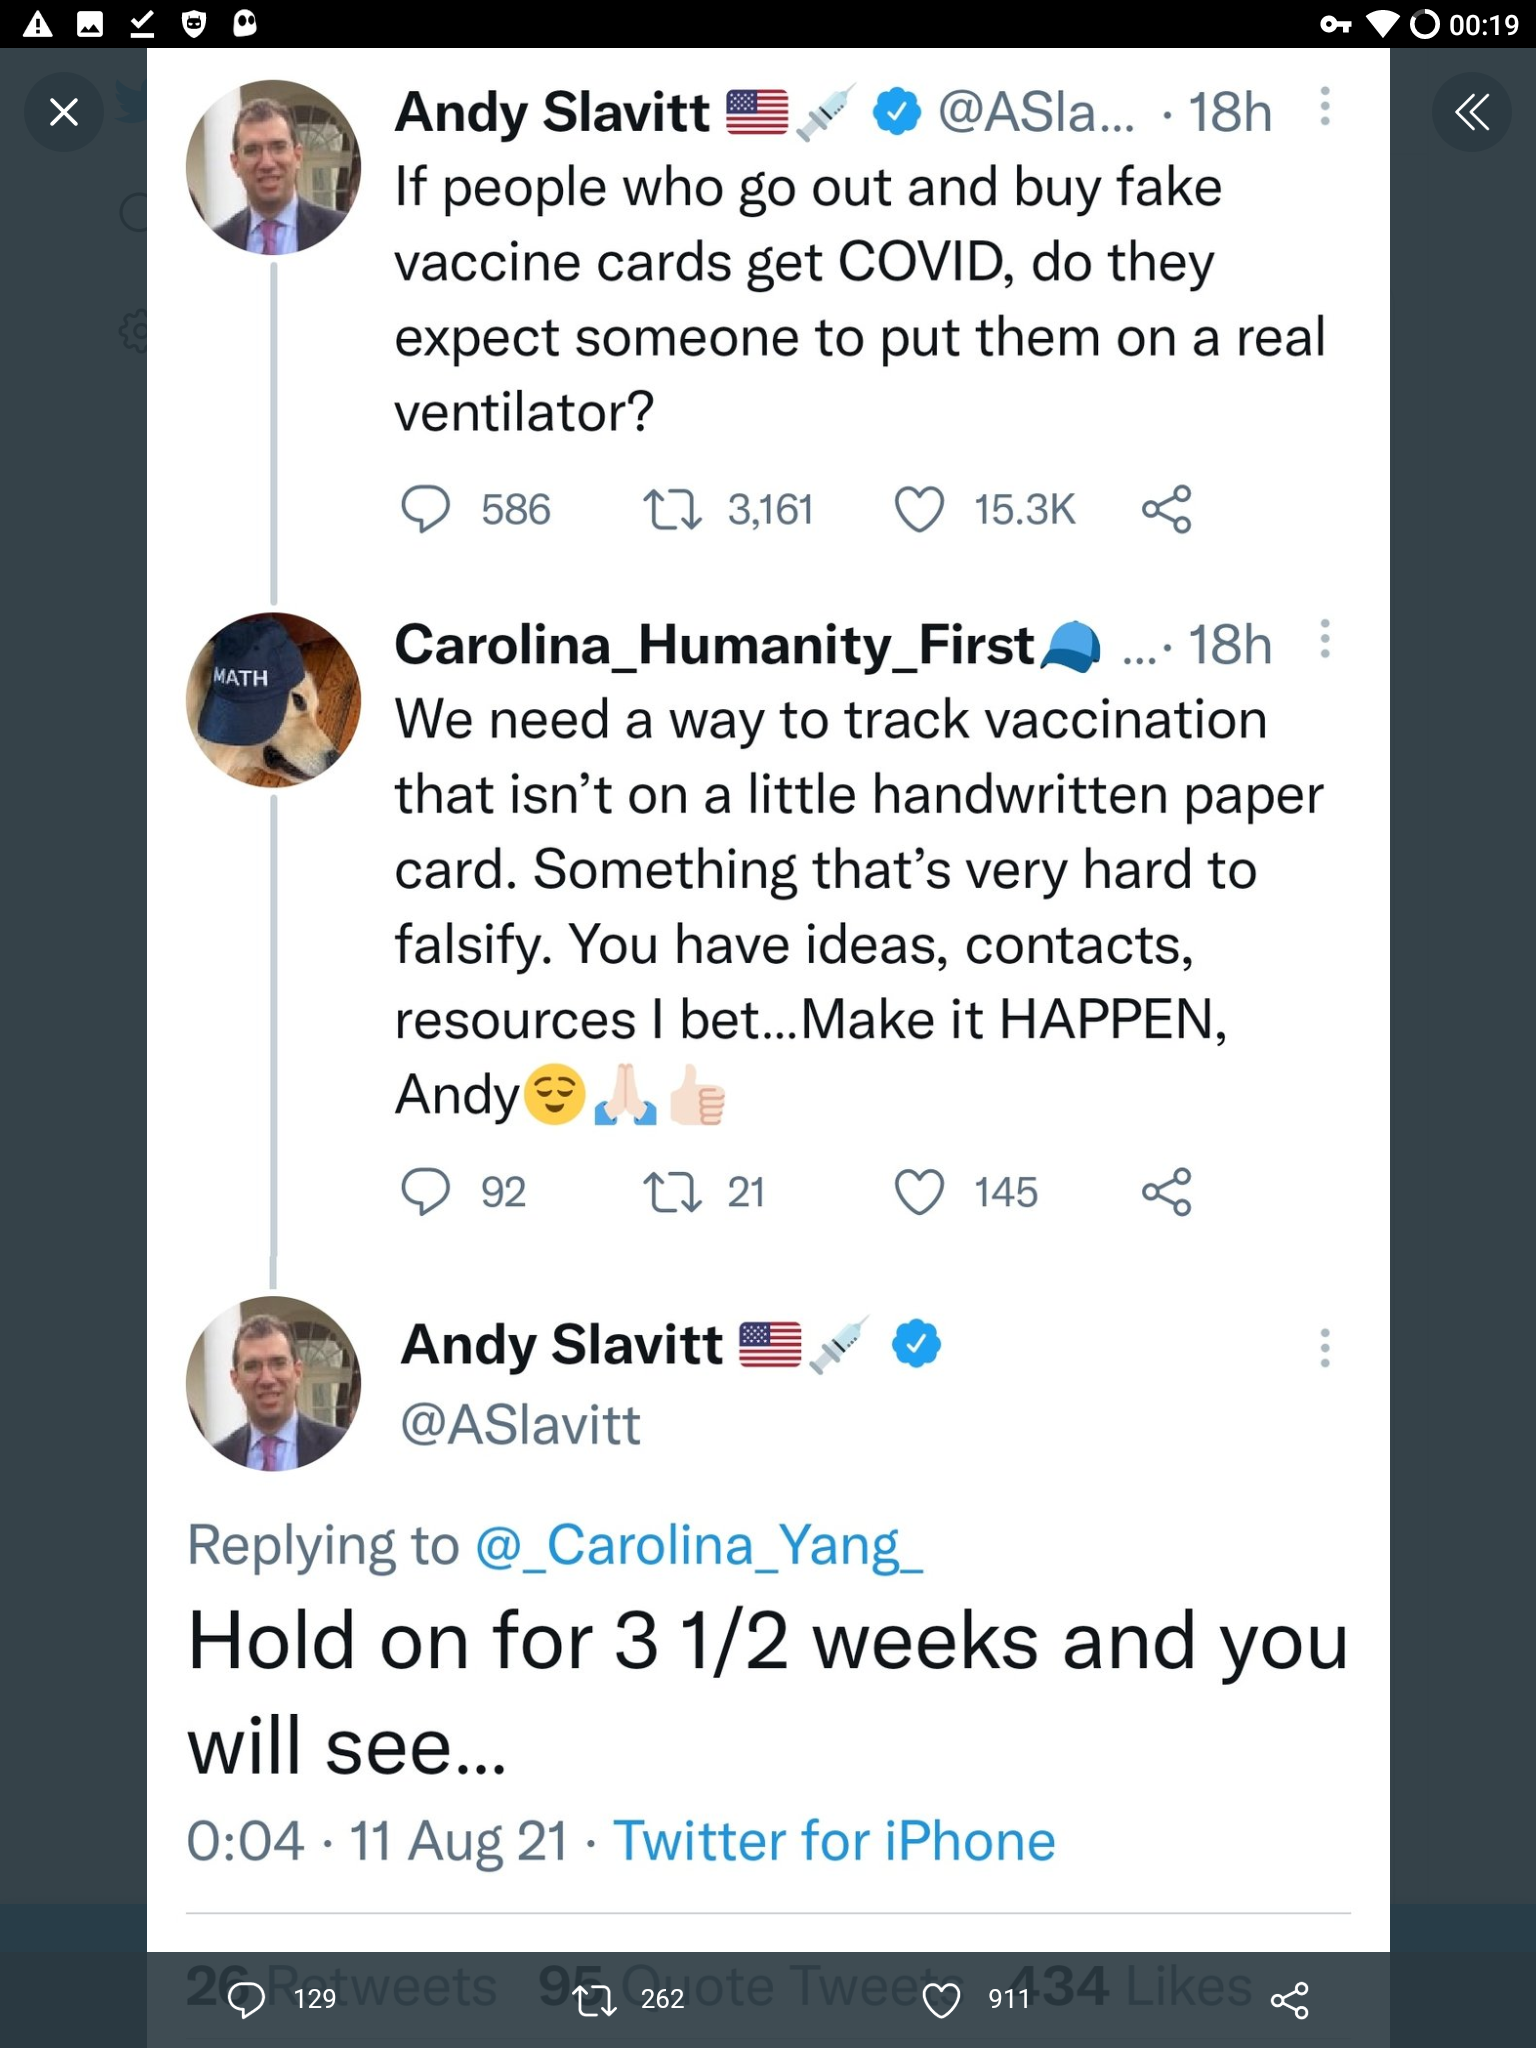
Task: Like via bottom bar heart showing 911
Action: (940, 2000)
